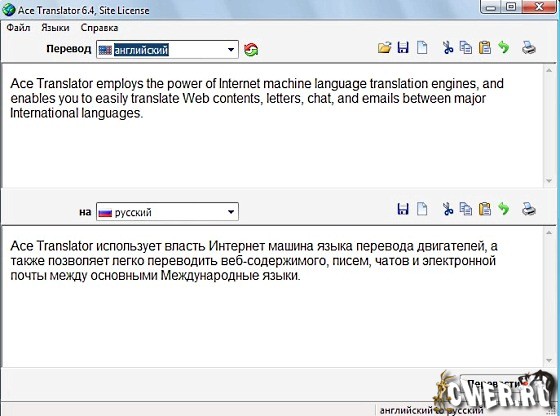Expand the английский source language dropdown
Image resolution: width=560 pixels, height=416 pixels.
[231, 50]
